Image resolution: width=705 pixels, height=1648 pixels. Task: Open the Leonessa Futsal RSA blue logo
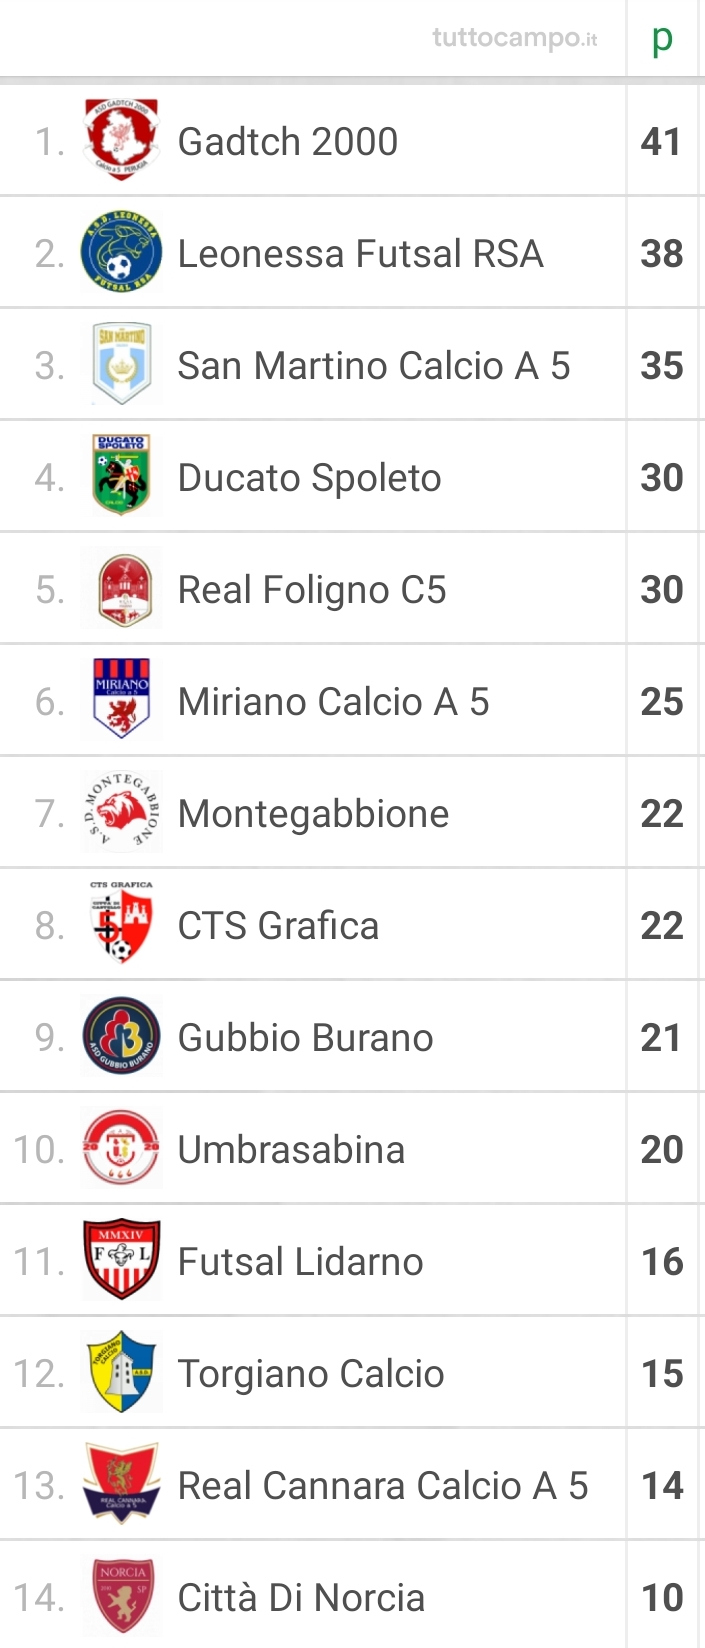point(121,252)
